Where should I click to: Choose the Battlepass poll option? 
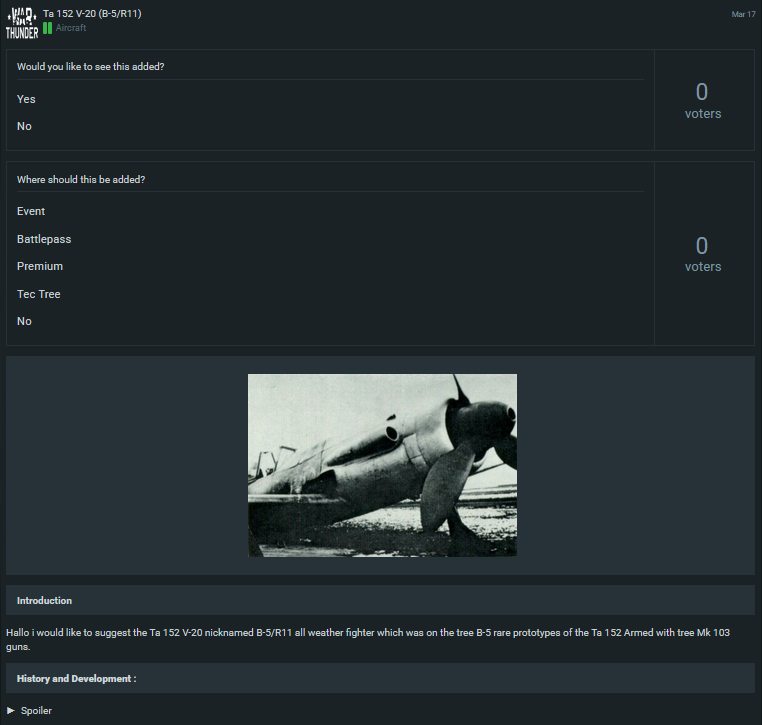[44, 239]
